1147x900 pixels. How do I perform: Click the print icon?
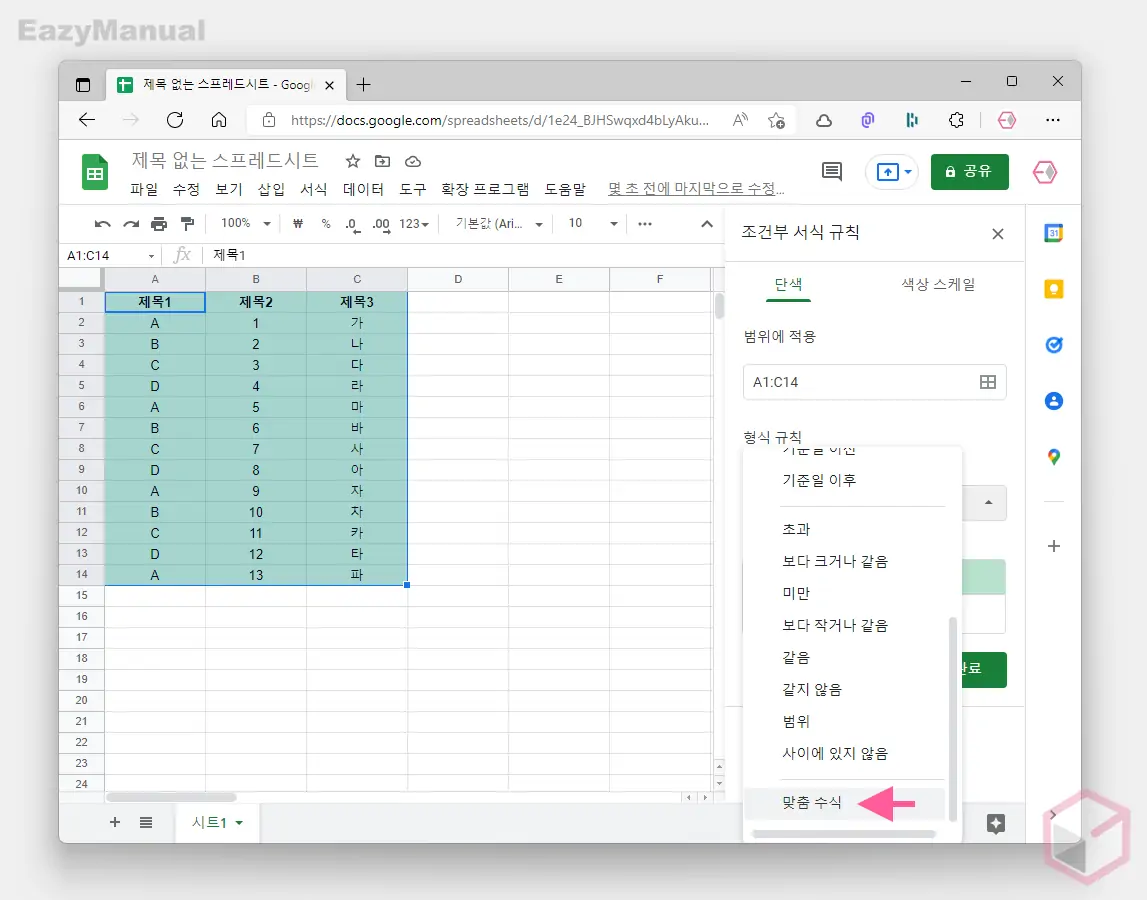(159, 224)
